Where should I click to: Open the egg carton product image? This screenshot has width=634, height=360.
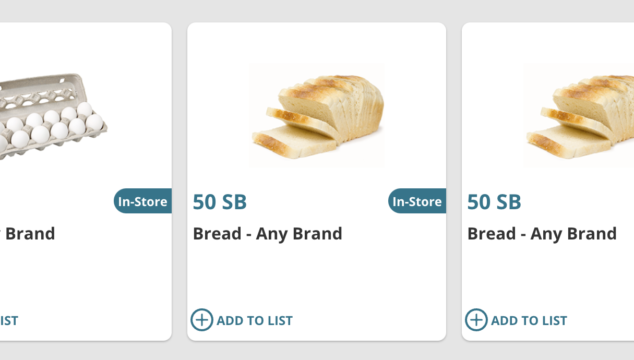pos(51,117)
